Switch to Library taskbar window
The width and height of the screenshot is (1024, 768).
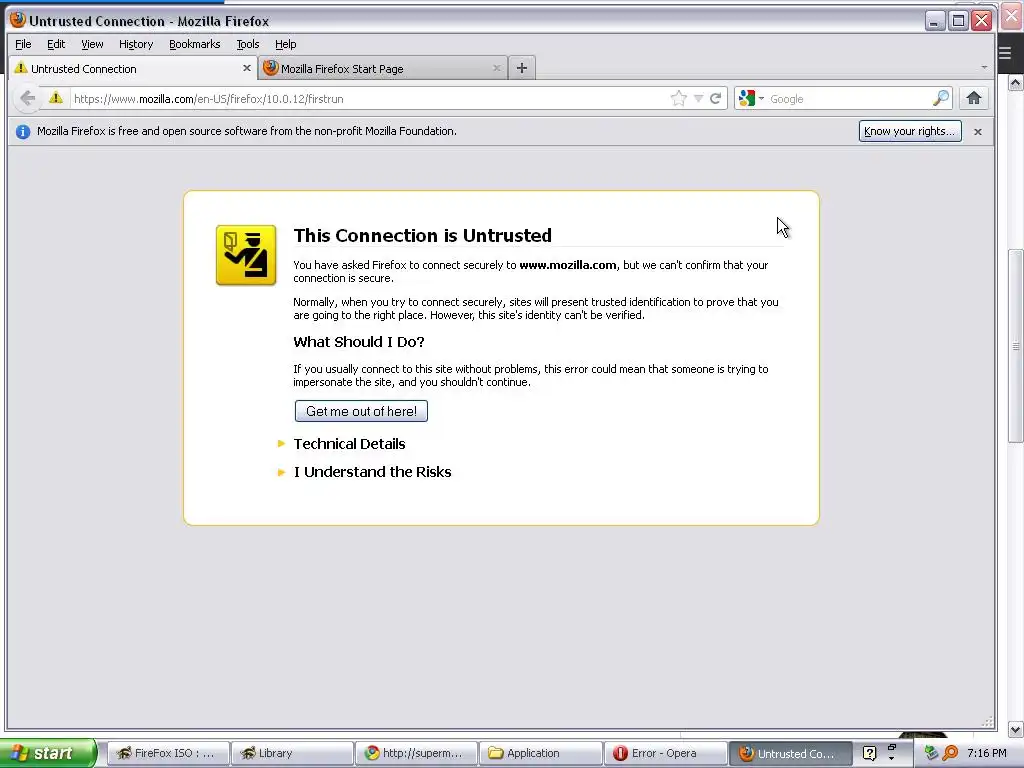click(x=292, y=753)
